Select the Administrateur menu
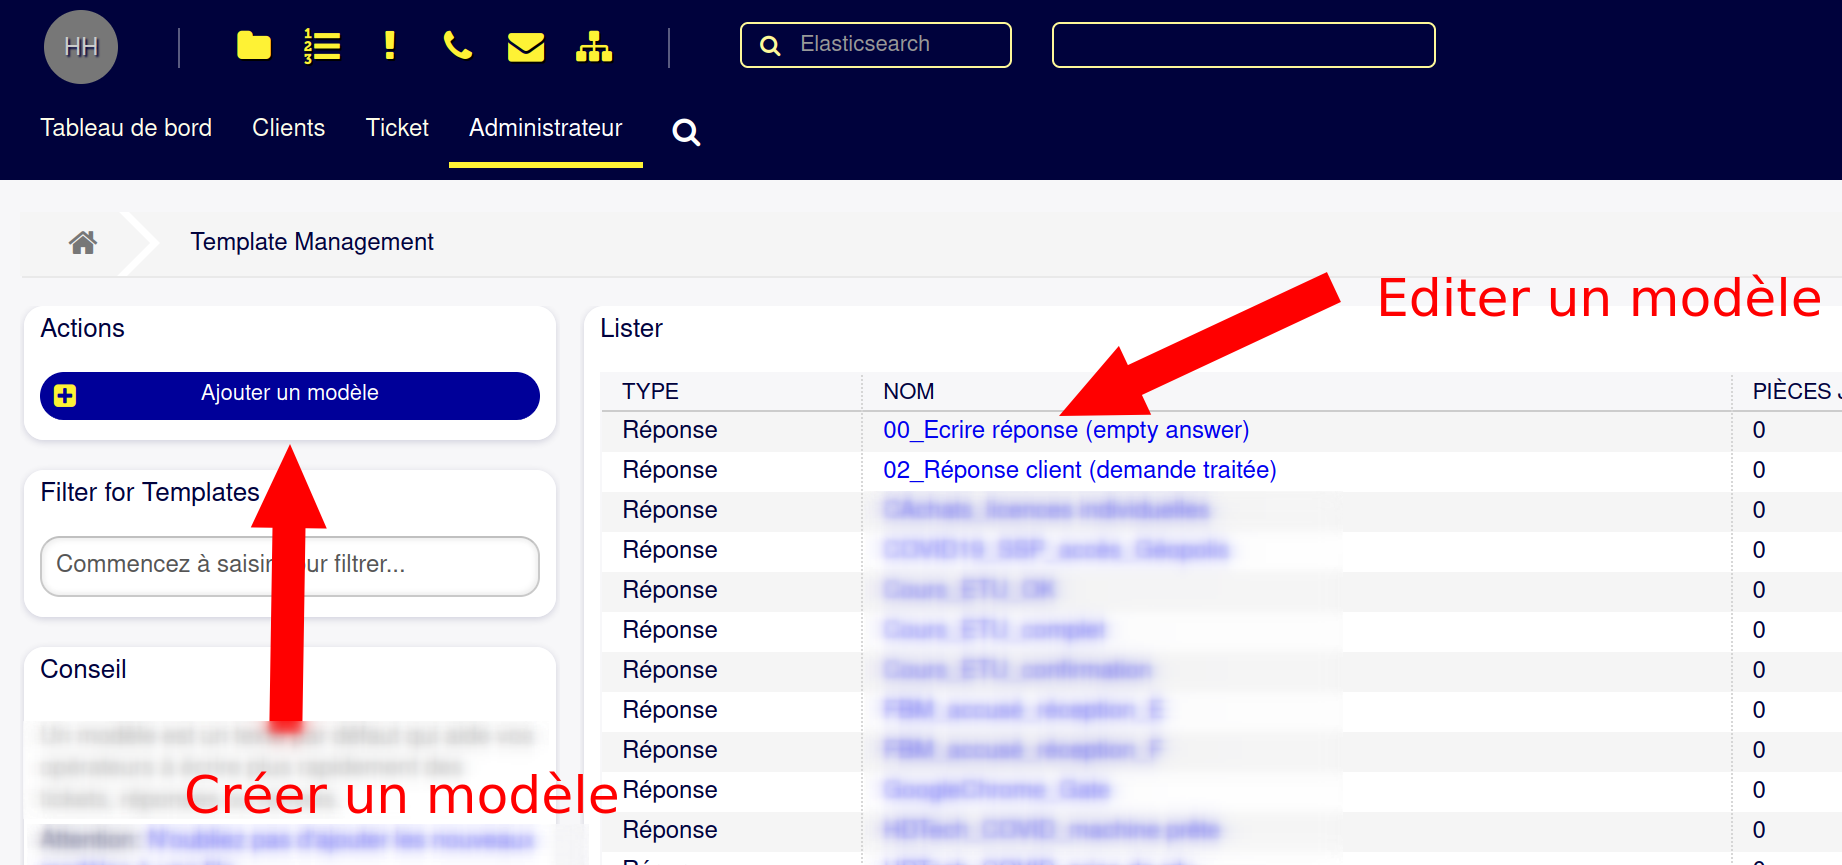 tap(545, 128)
